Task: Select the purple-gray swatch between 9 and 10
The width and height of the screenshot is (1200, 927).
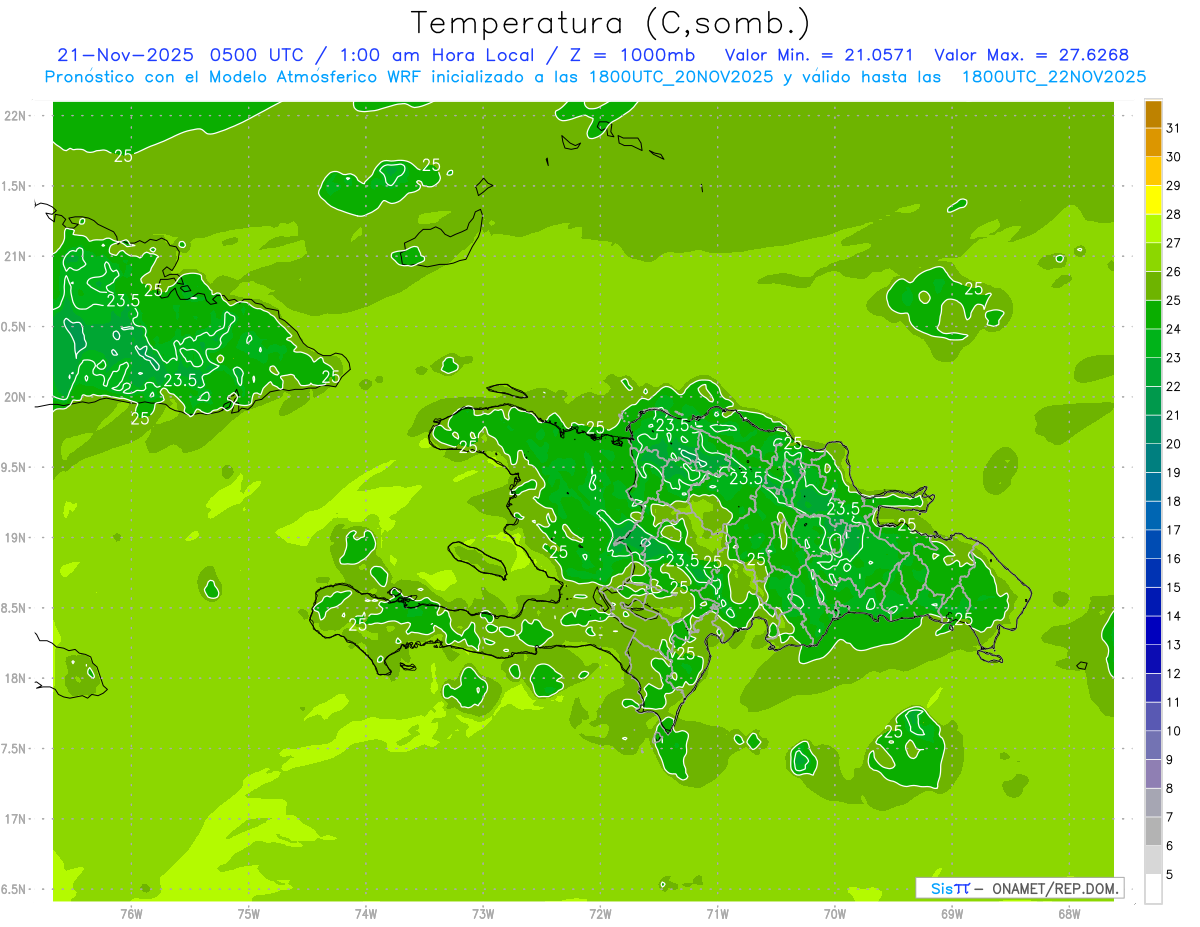Action: click(x=1153, y=745)
